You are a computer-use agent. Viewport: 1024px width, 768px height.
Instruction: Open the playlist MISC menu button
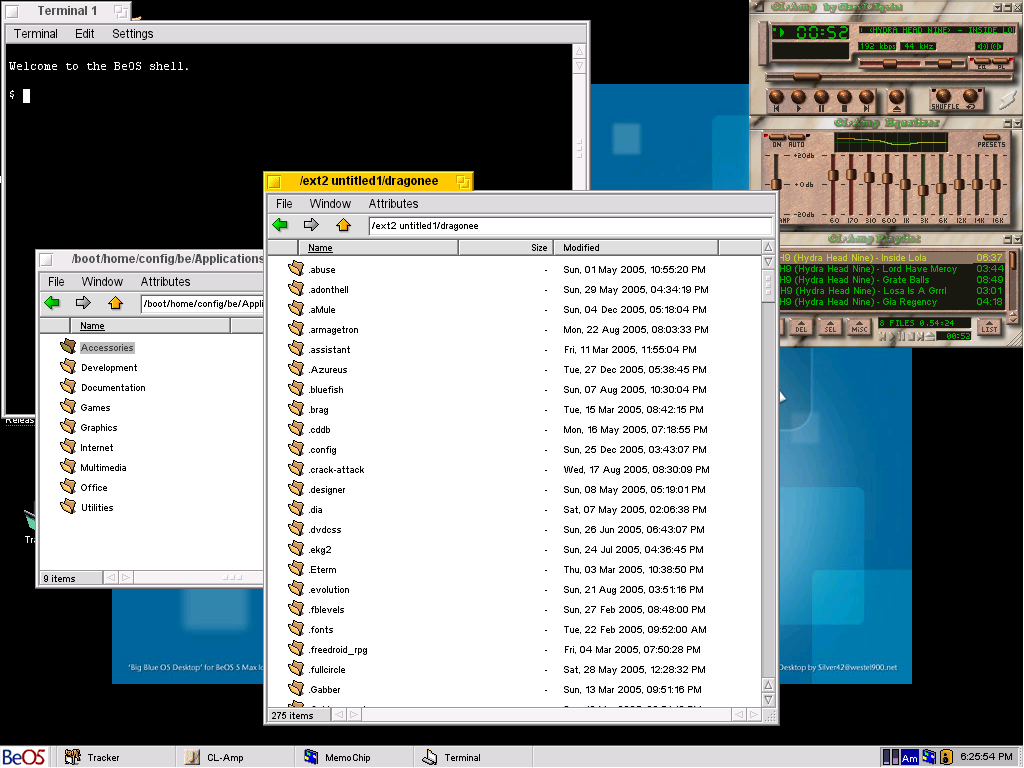click(x=859, y=327)
